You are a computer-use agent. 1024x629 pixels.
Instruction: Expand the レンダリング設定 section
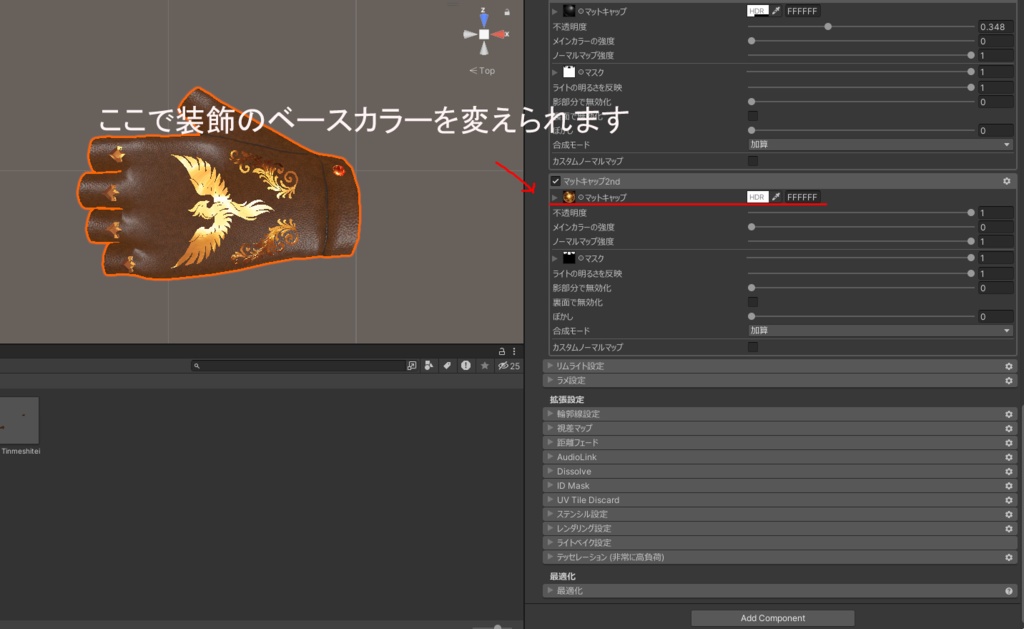point(551,528)
